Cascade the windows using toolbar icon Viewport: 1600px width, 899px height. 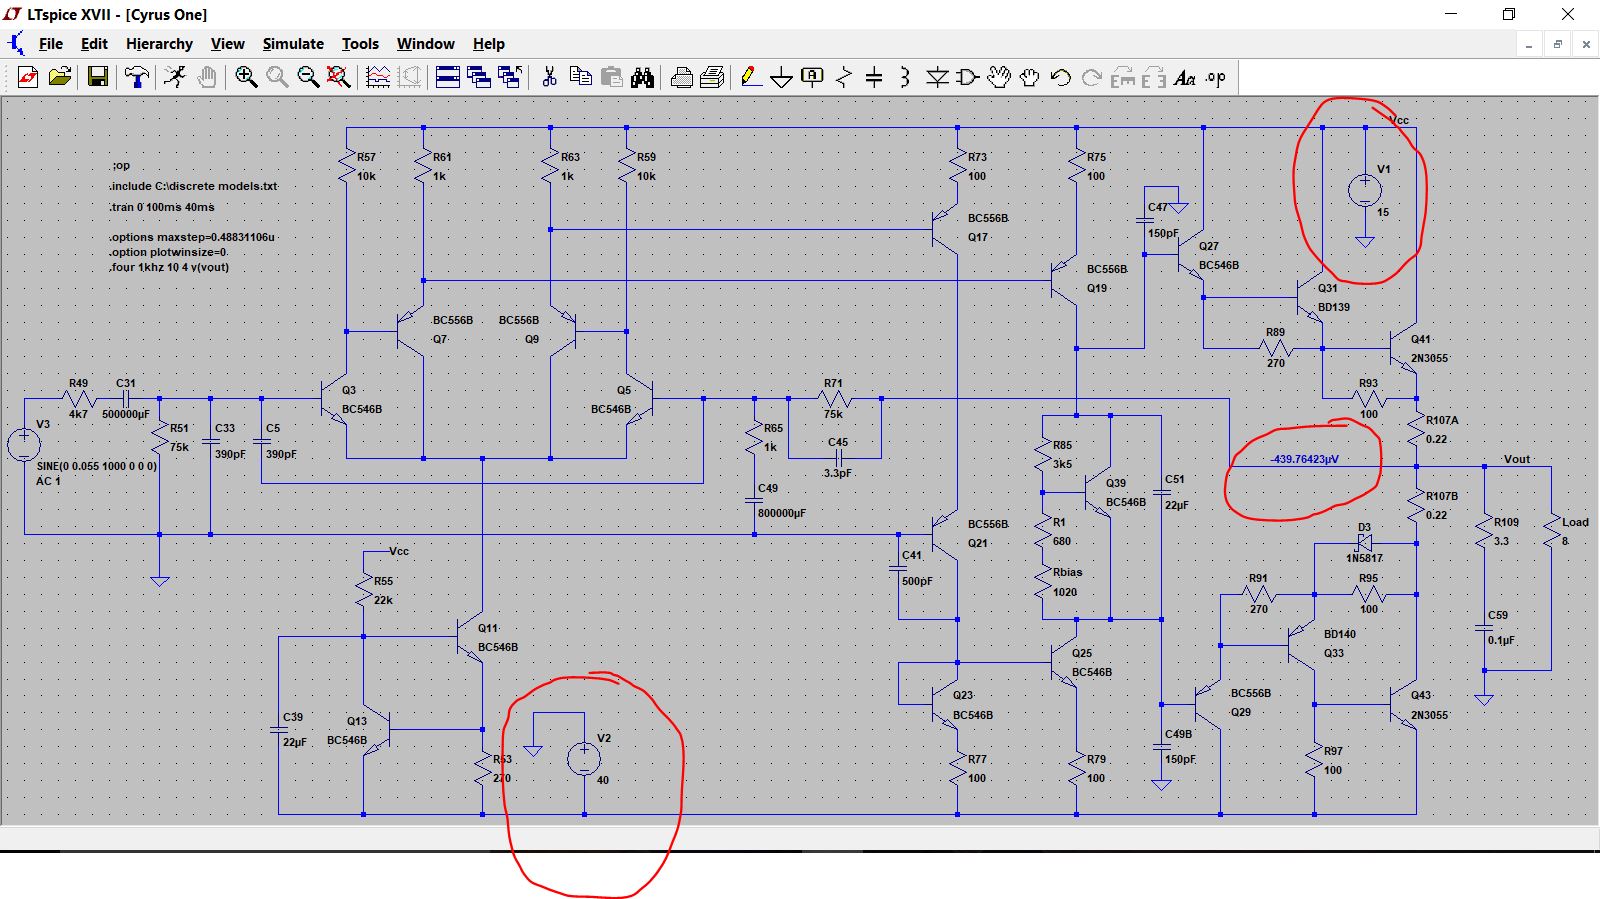coord(479,77)
